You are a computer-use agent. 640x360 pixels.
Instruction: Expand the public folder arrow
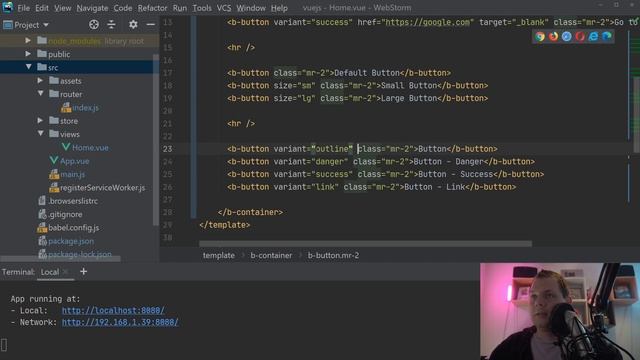click(28, 54)
